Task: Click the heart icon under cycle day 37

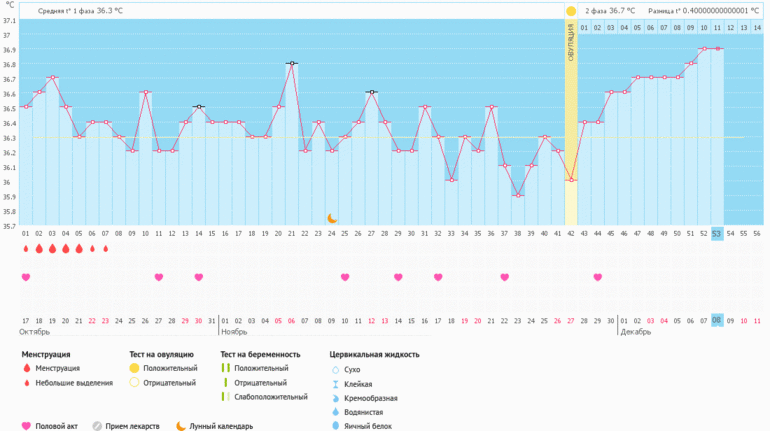Action: tap(504, 277)
